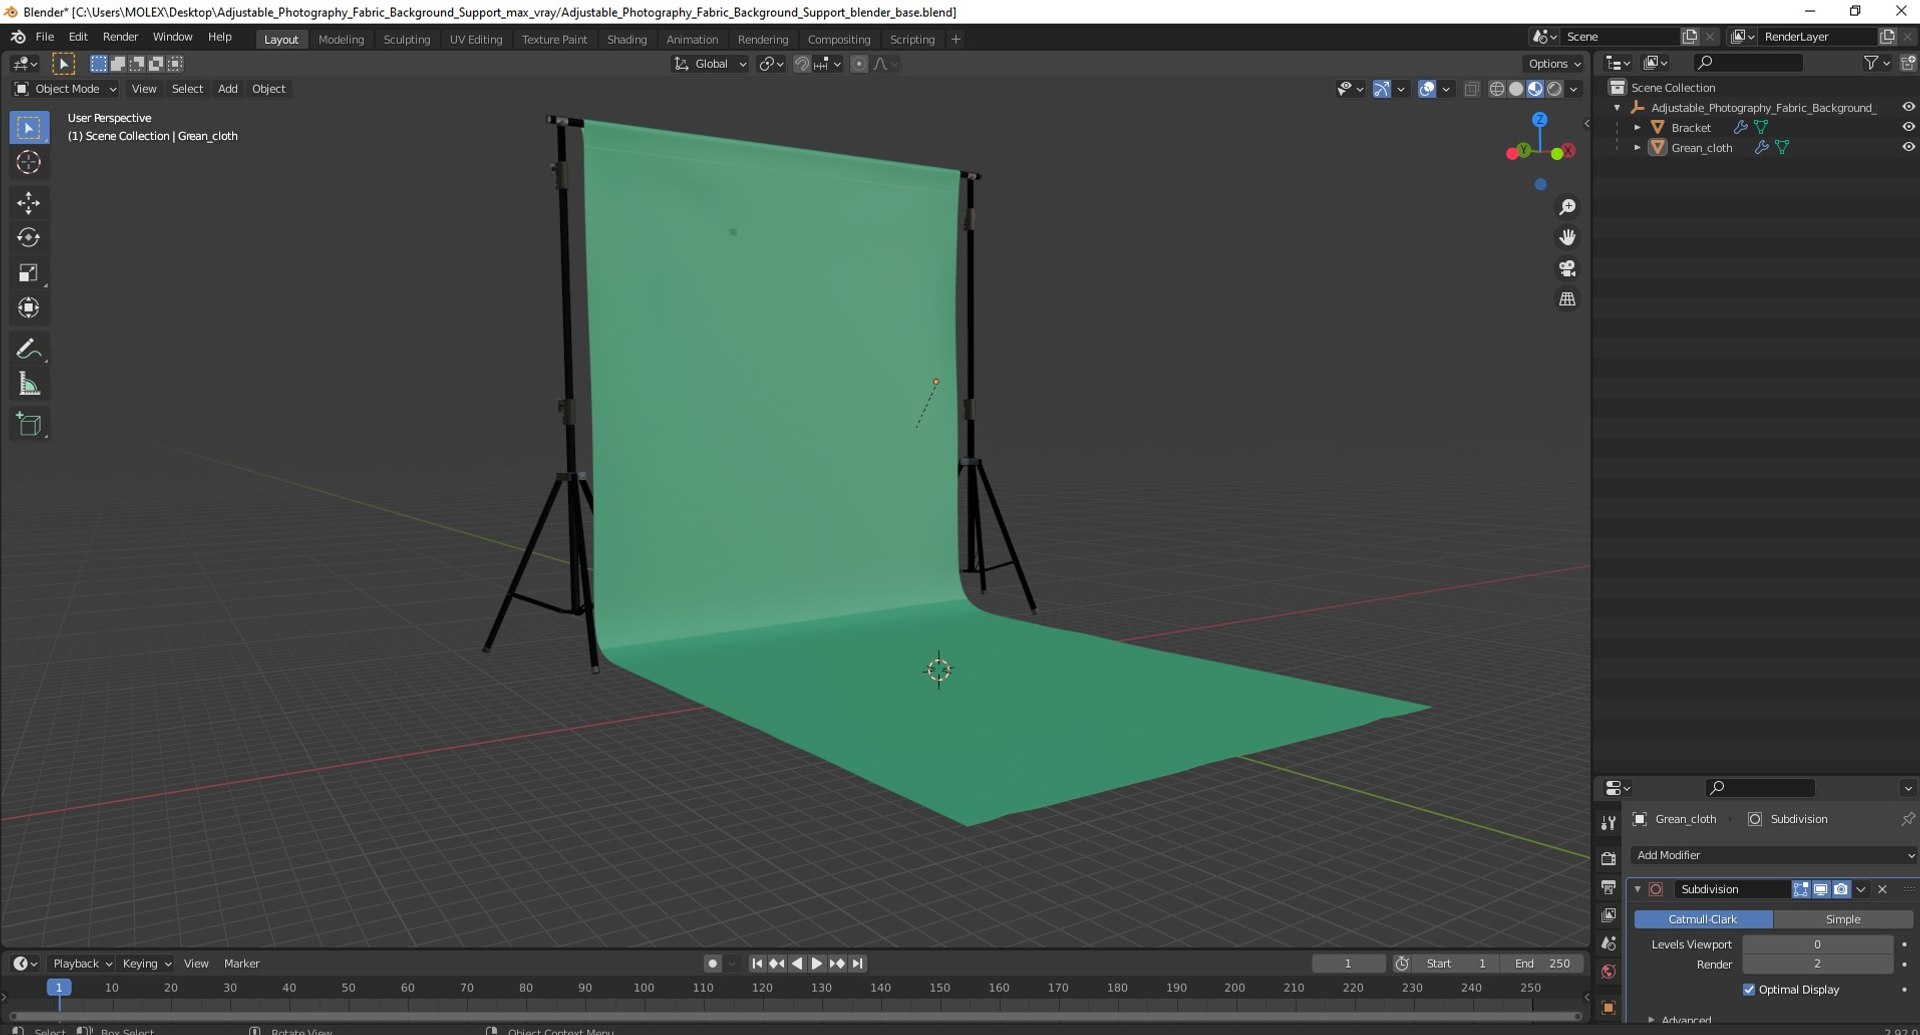Select the Move tool
Viewport: 1920px width, 1035px height.
point(28,203)
